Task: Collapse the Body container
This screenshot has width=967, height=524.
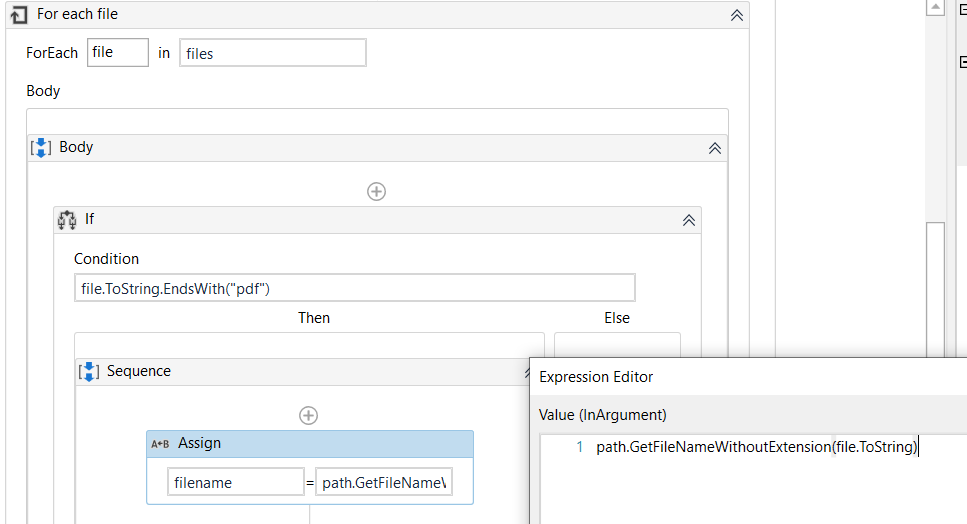Action: [714, 147]
